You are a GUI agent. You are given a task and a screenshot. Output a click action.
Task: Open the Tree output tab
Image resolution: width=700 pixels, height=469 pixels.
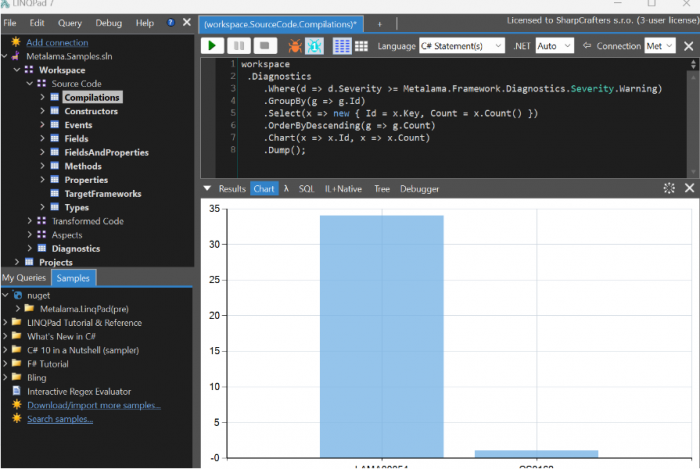[x=382, y=189]
